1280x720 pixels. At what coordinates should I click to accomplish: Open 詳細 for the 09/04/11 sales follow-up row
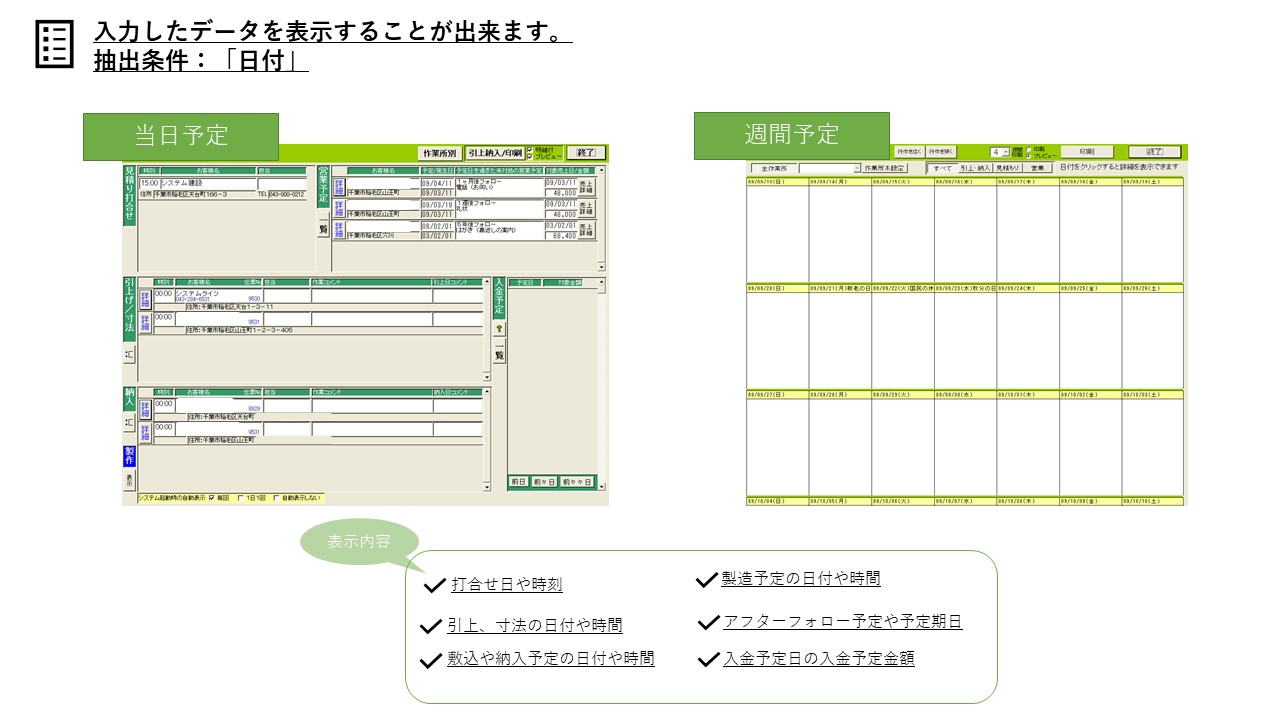(339, 187)
